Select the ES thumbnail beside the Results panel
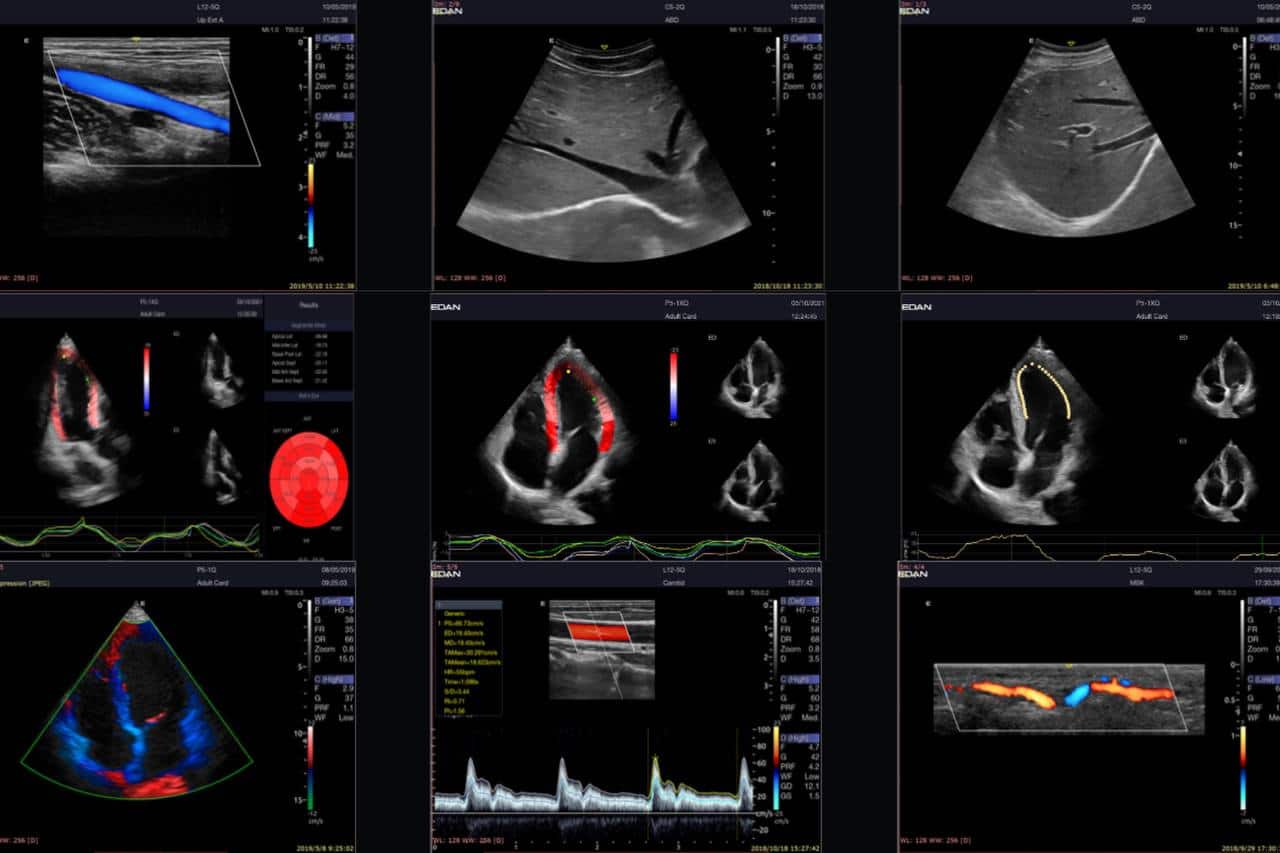The height and width of the screenshot is (853, 1280). [x=221, y=465]
